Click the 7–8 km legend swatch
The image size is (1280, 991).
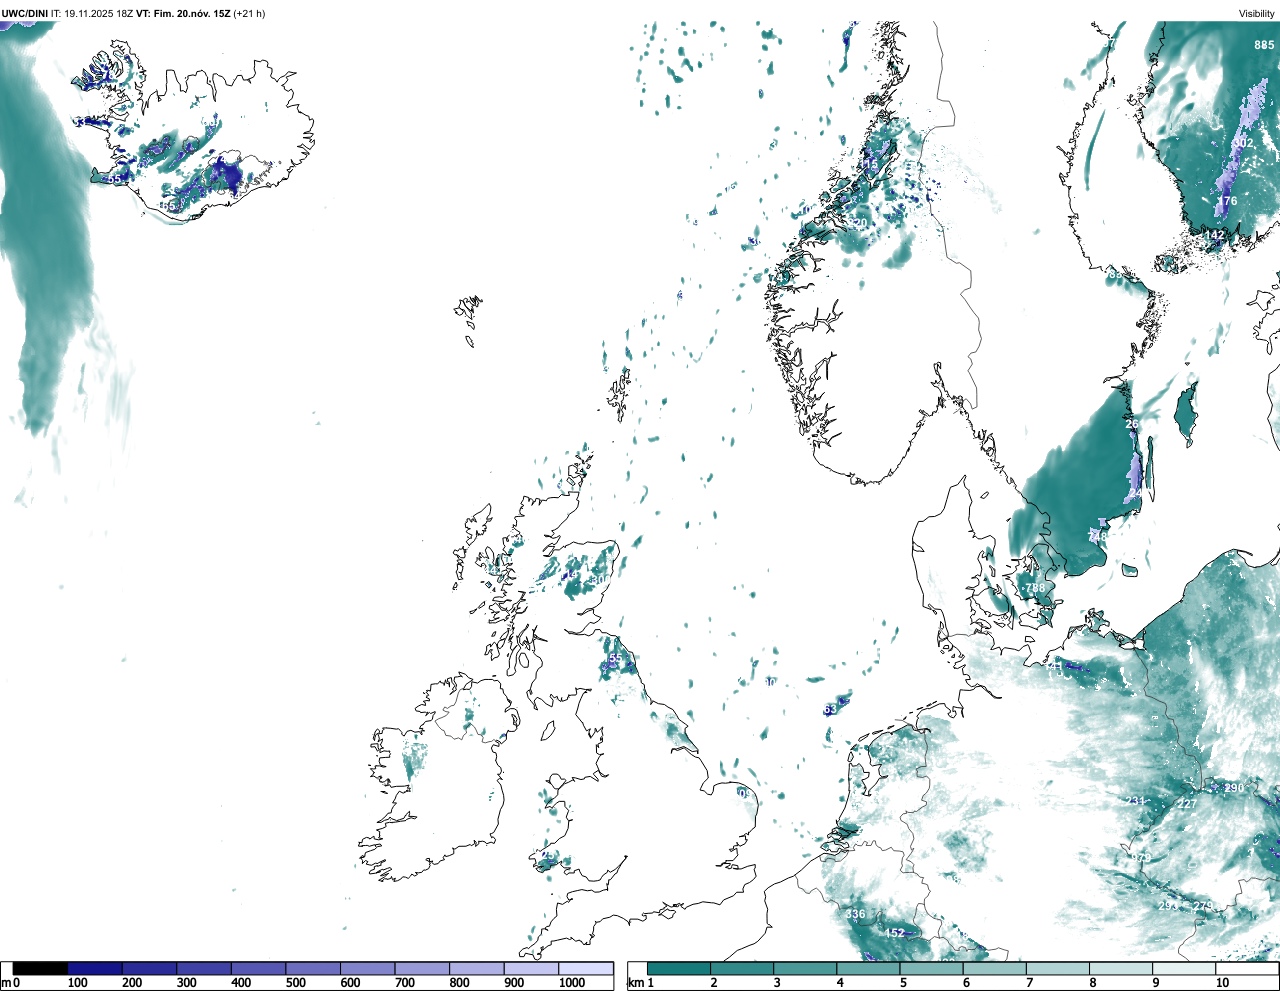click(x=1059, y=968)
